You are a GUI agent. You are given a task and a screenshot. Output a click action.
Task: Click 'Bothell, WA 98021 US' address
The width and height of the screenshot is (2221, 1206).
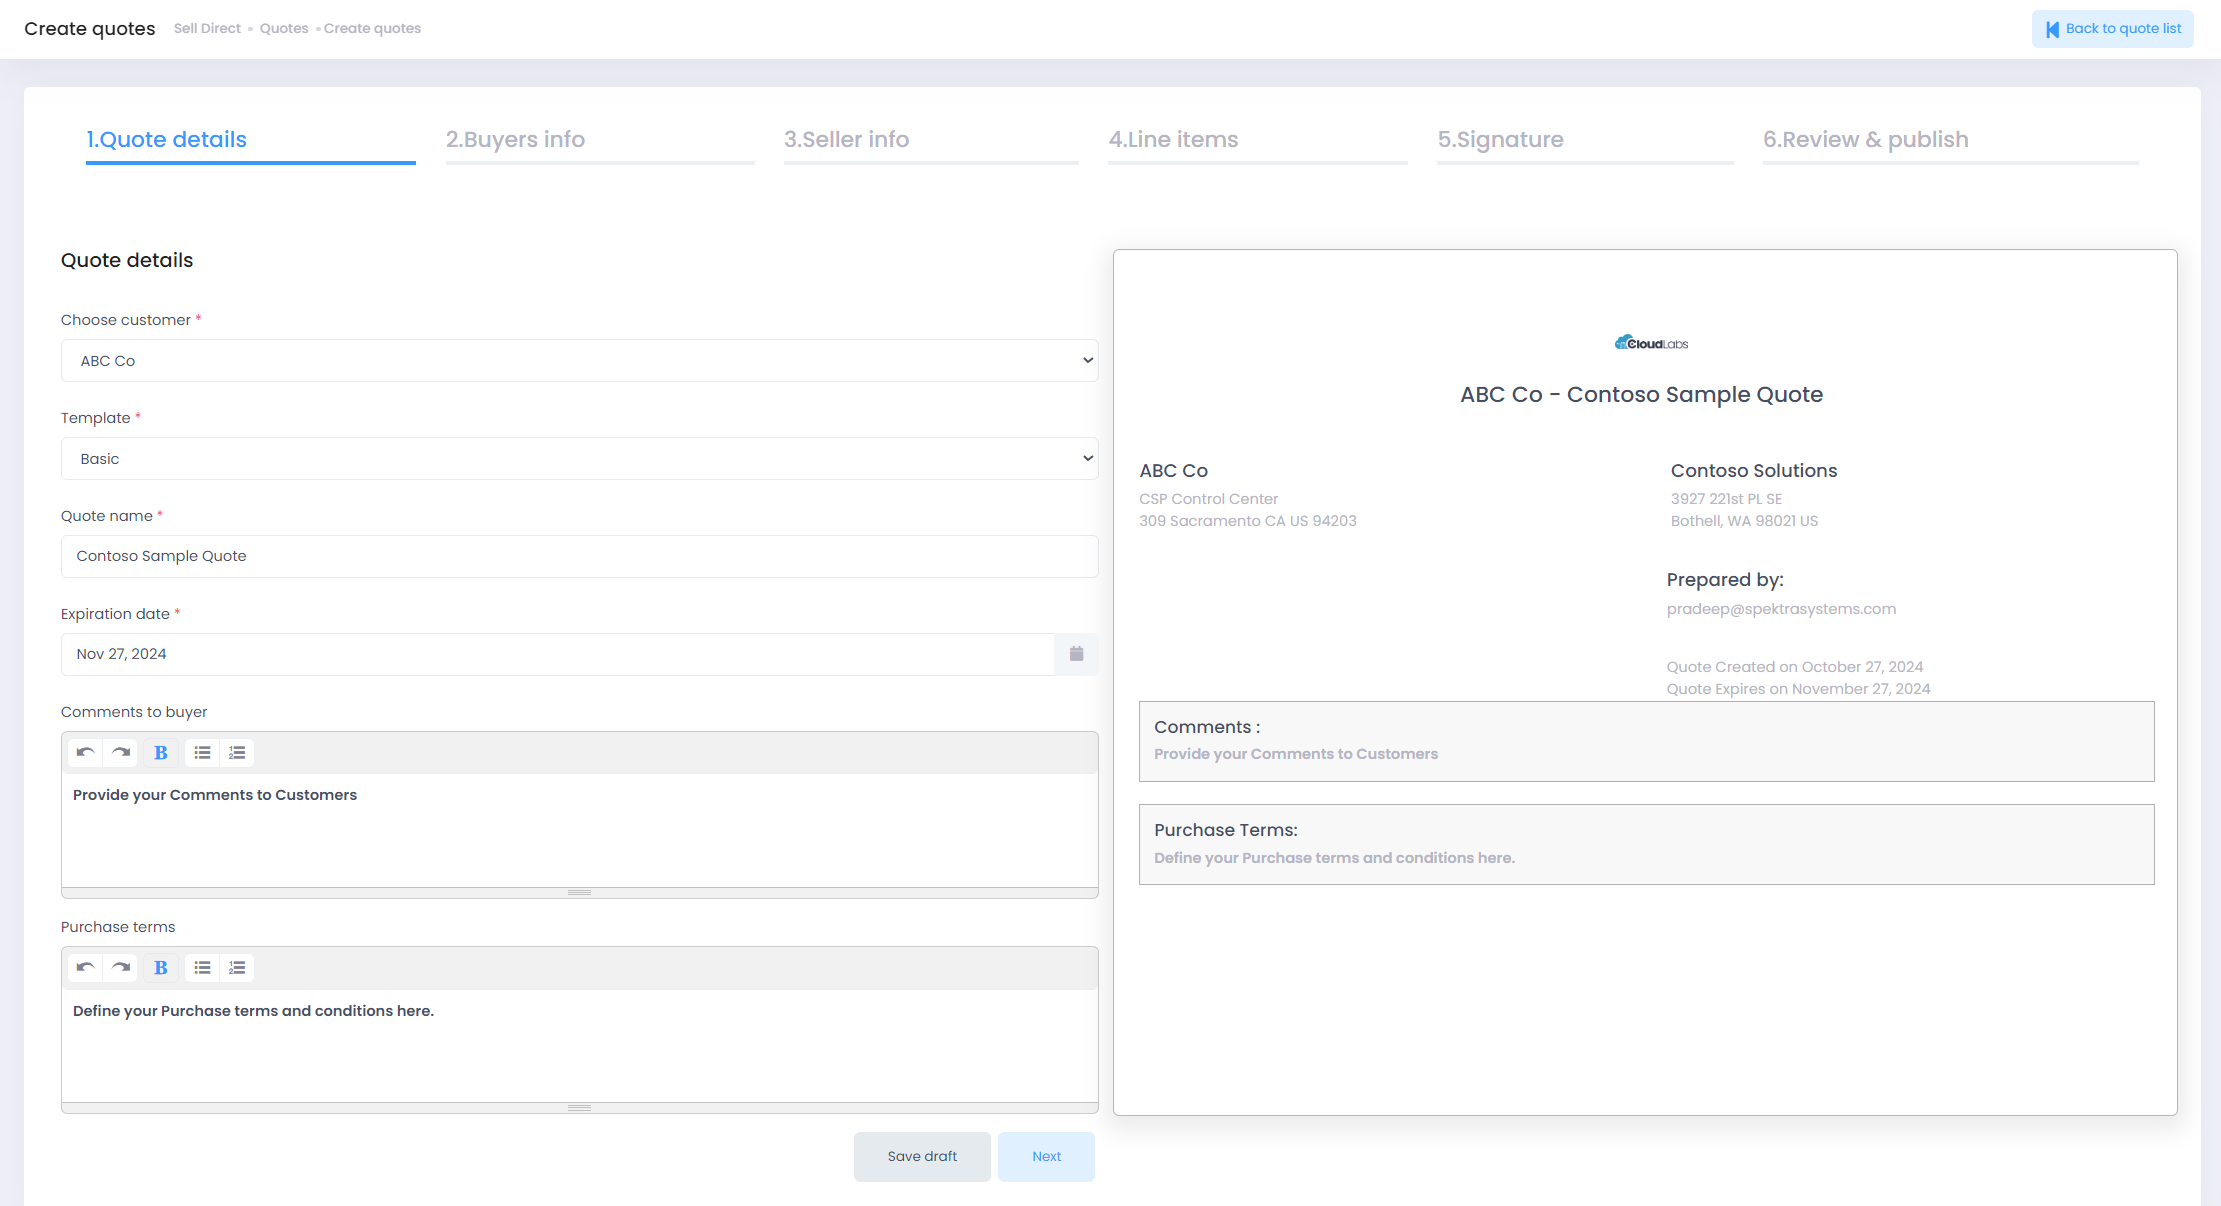1744,521
